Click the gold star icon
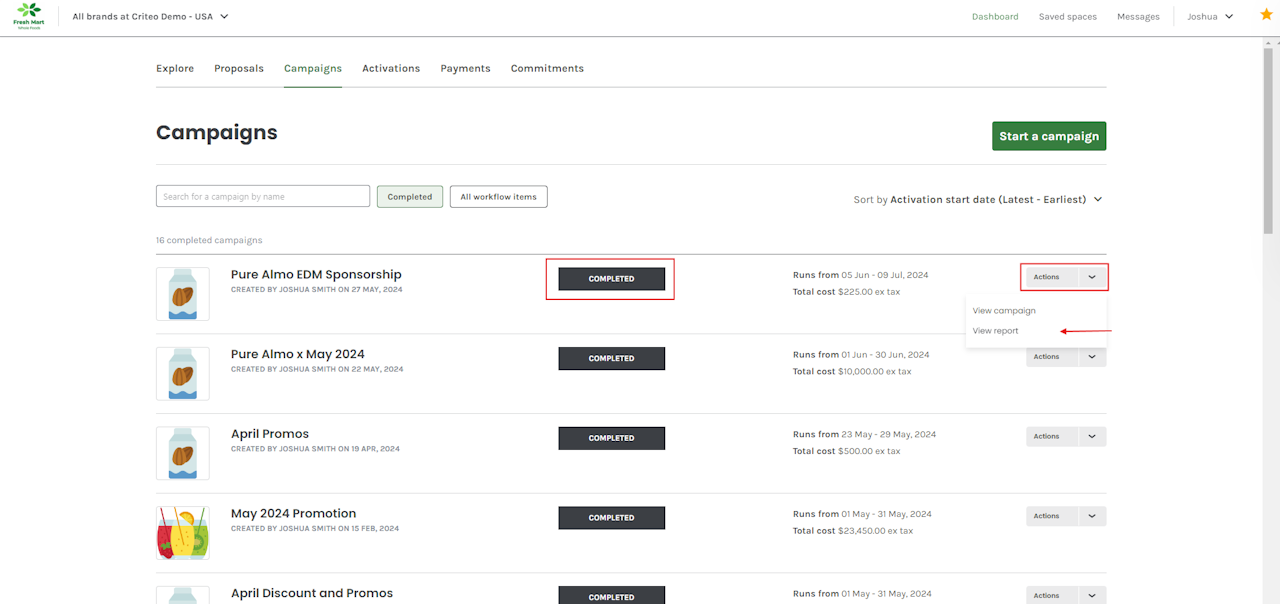The image size is (1280, 604). (1266, 15)
